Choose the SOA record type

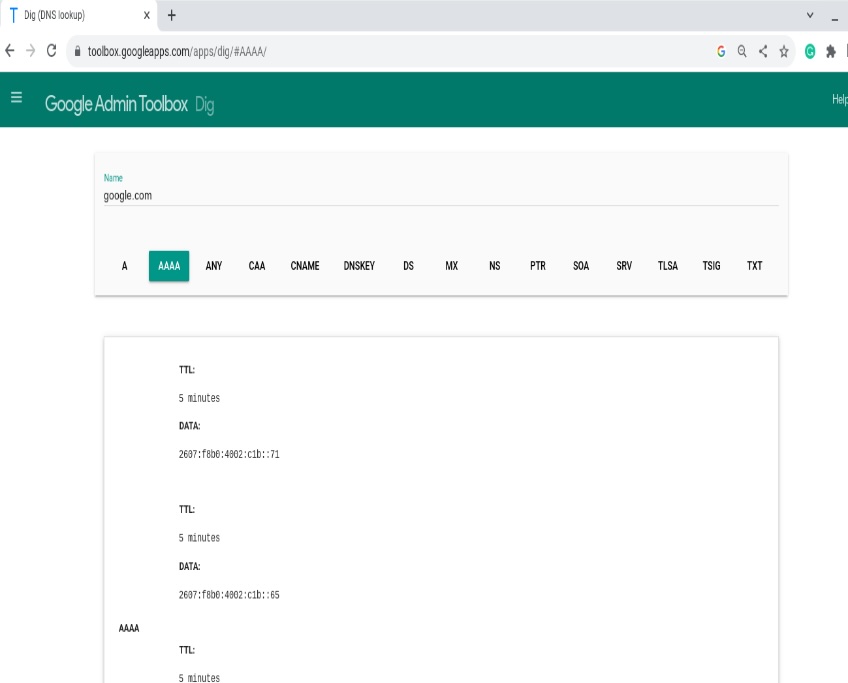pos(581,266)
